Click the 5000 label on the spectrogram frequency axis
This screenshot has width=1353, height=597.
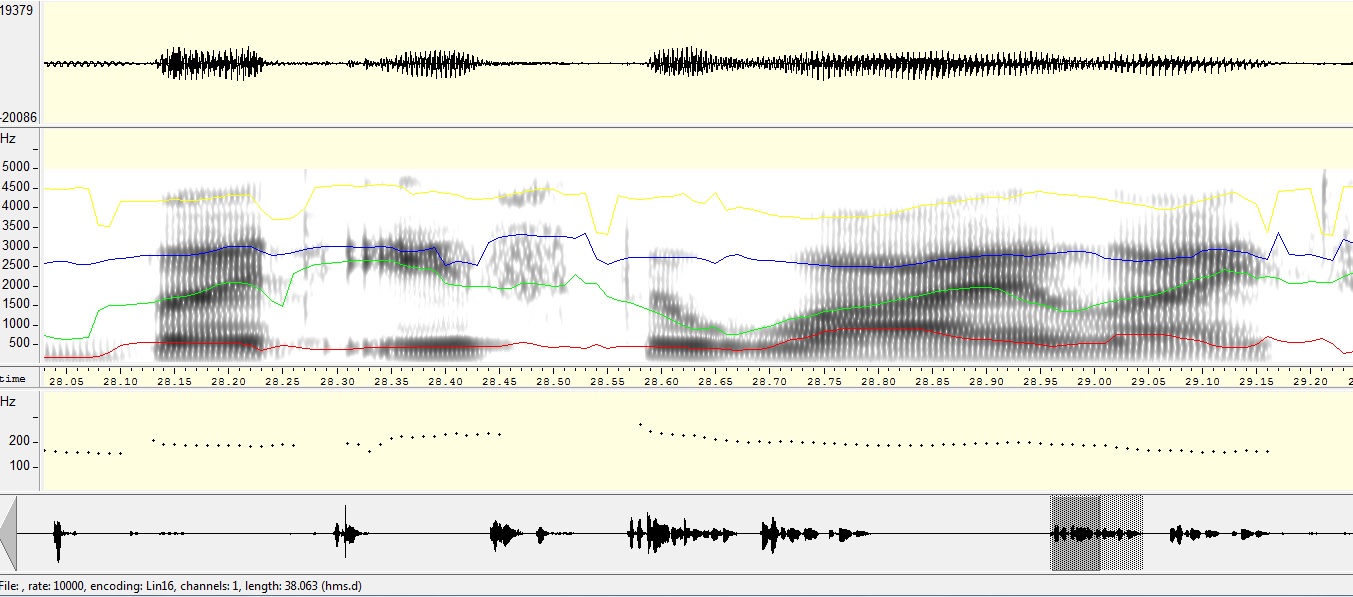[15, 167]
